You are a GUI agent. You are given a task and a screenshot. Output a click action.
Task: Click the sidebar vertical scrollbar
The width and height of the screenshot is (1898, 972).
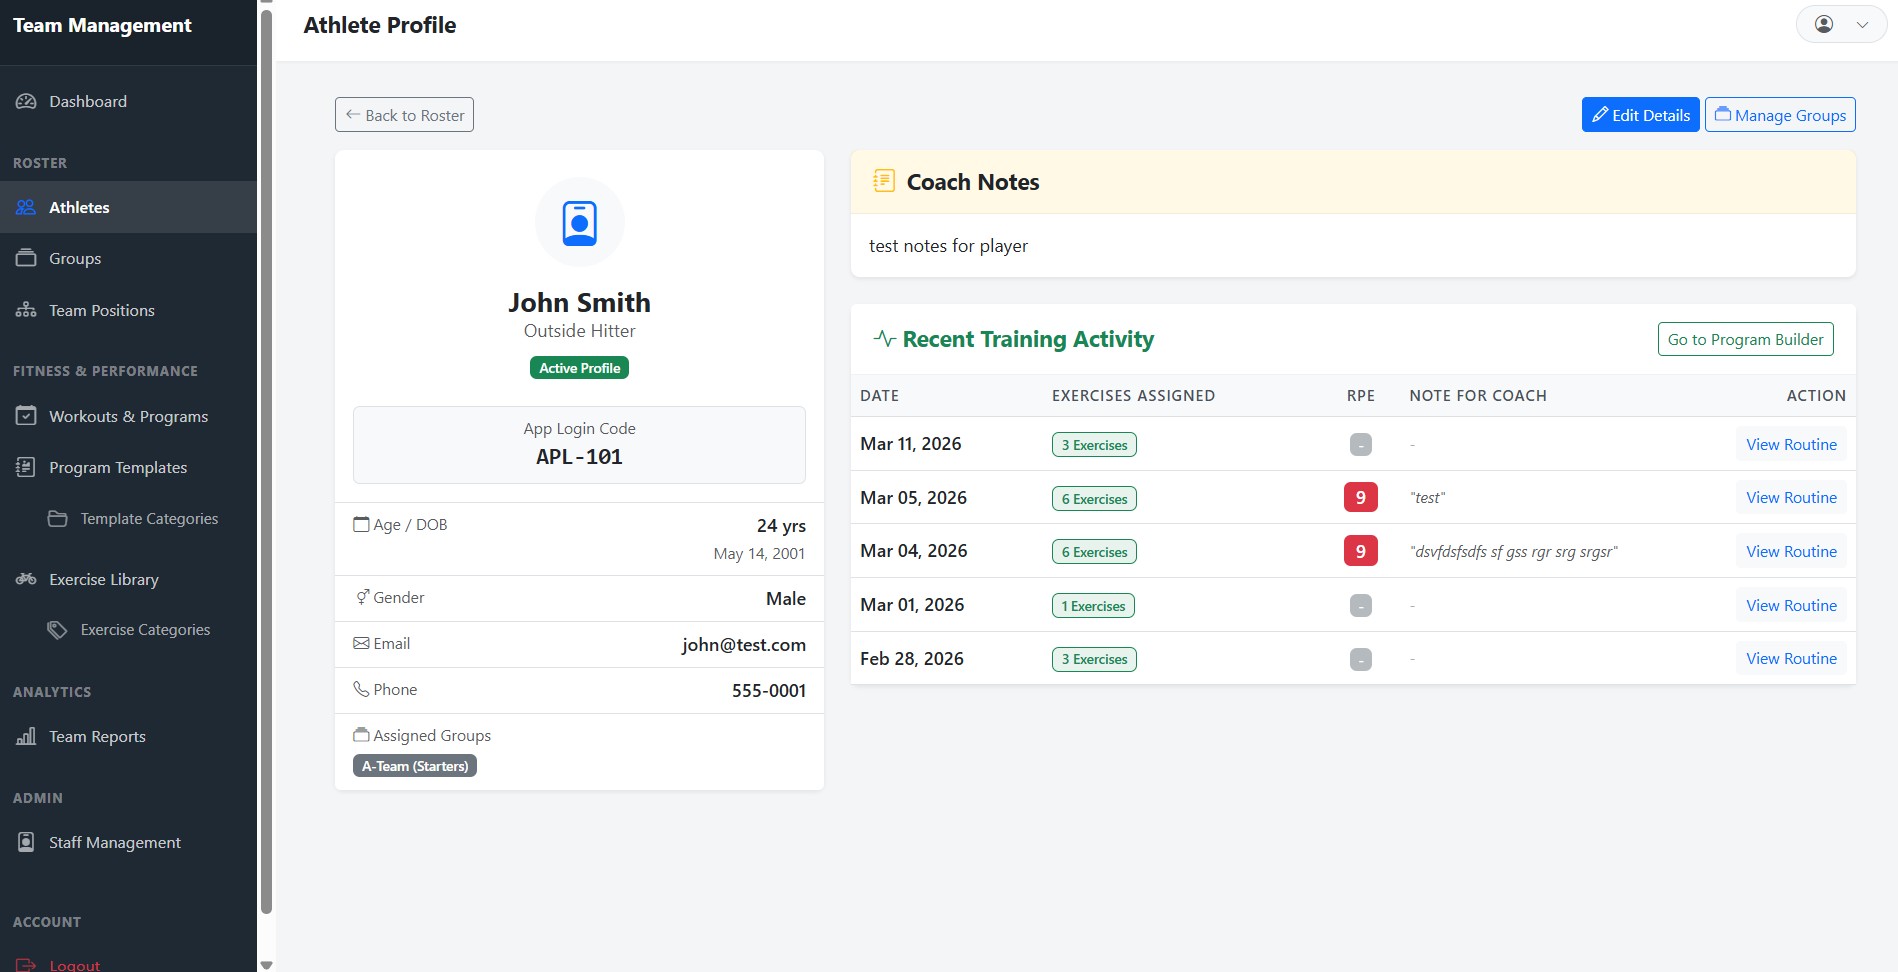(x=266, y=460)
